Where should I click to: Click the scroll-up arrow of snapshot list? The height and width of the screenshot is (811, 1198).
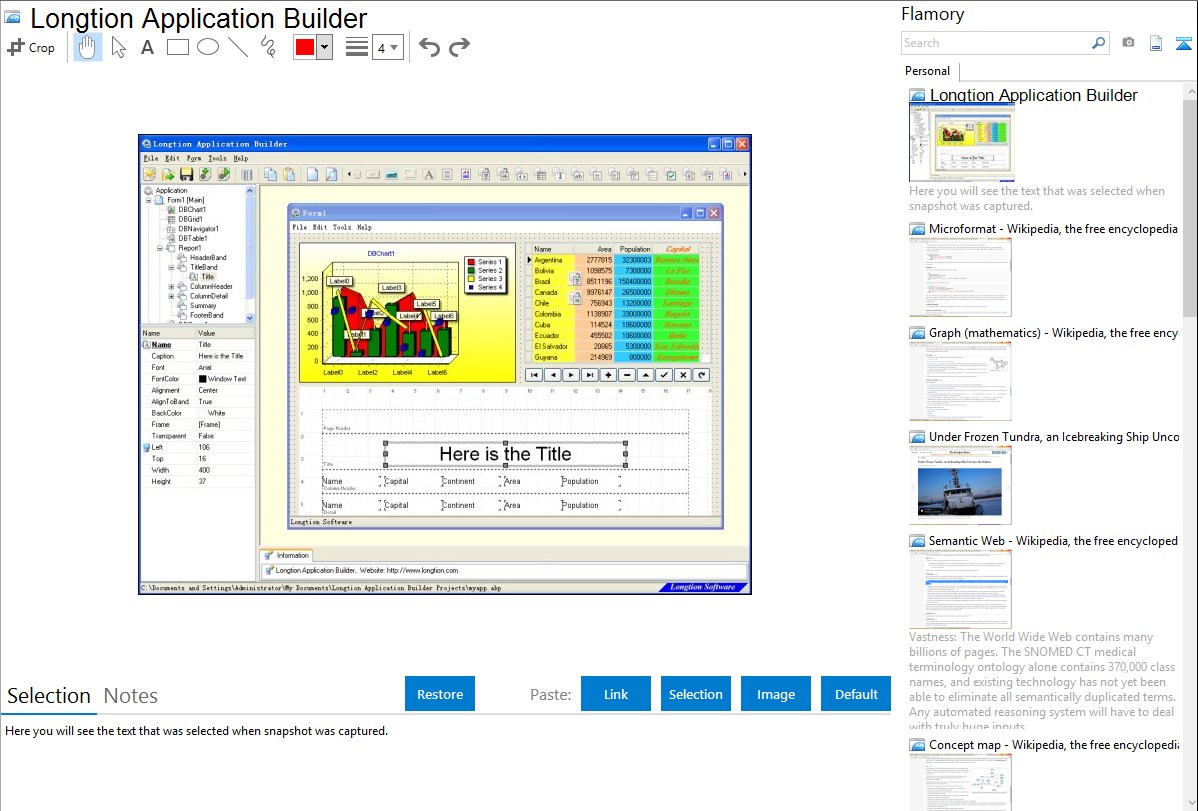click(x=1190, y=91)
